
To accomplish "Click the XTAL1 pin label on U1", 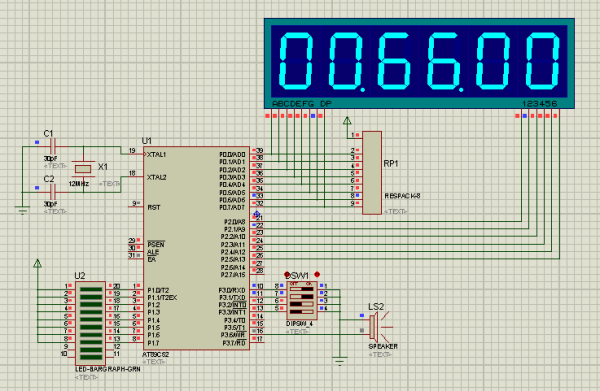I will [157, 155].
